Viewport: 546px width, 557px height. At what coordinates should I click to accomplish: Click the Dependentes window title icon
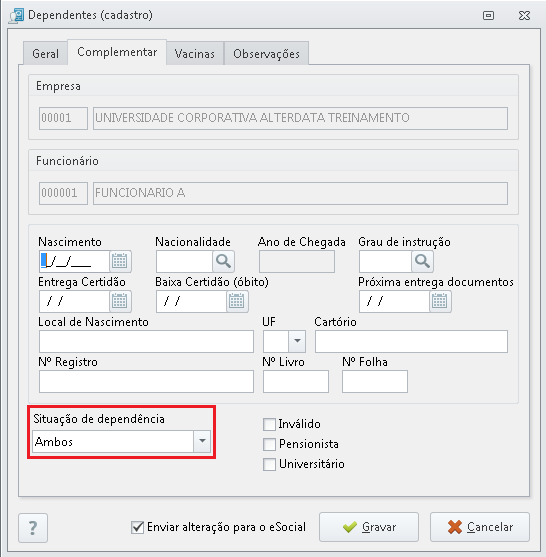click(16, 16)
